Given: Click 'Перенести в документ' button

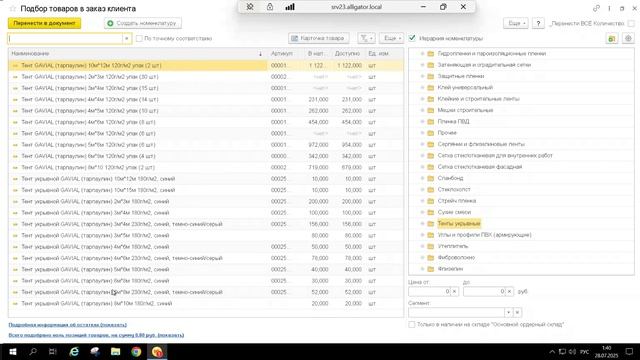Looking at the screenshot, I should click(44, 23).
